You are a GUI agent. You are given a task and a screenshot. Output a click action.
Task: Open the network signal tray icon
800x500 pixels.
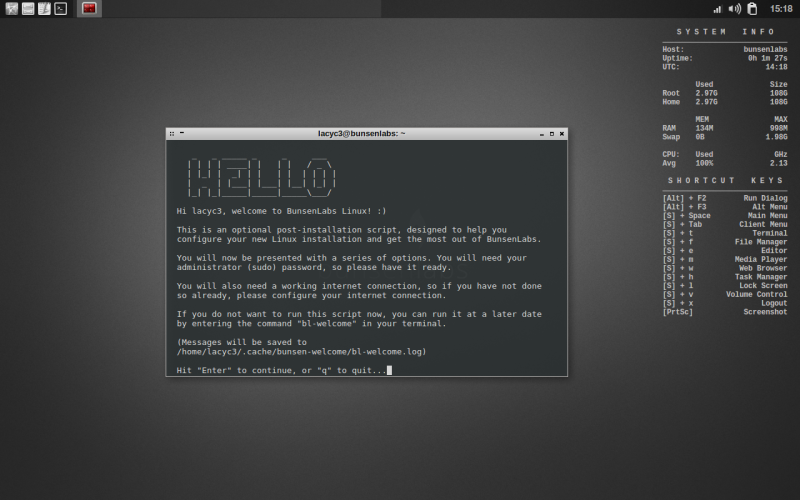tap(717, 9)
